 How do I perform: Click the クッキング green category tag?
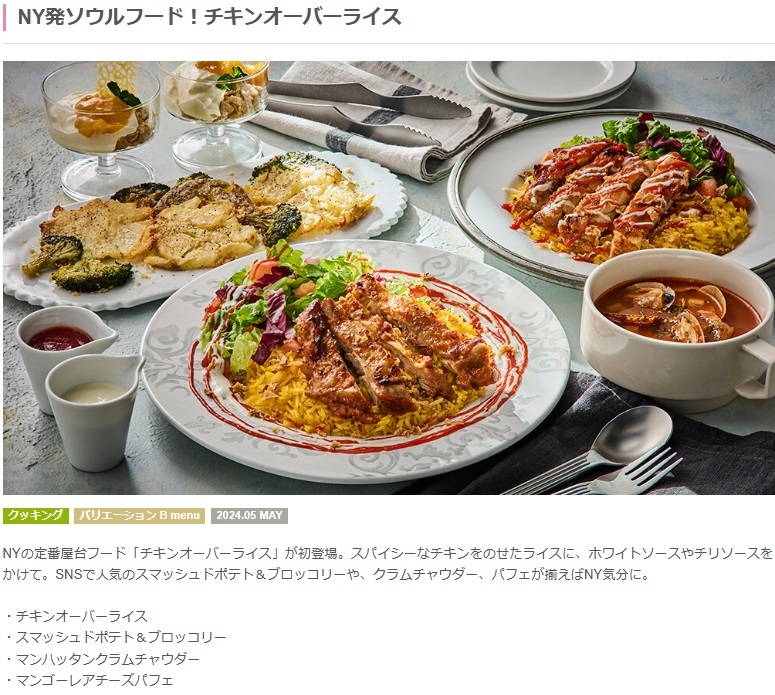click(x=36, y=515)
